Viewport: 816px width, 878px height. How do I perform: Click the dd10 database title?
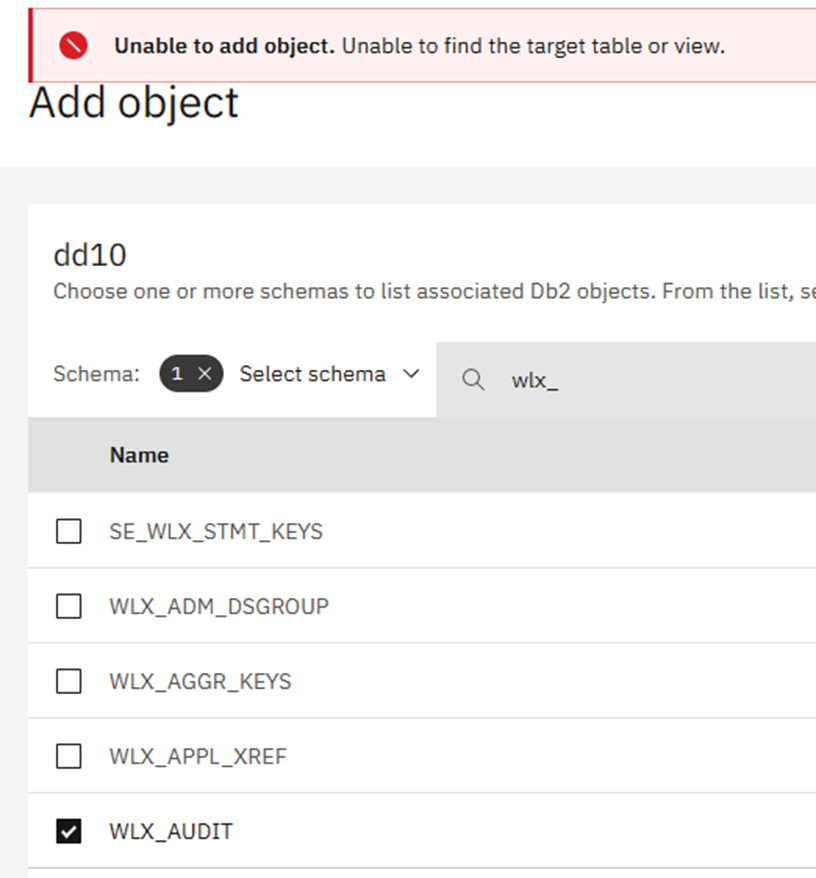[90, 255]
